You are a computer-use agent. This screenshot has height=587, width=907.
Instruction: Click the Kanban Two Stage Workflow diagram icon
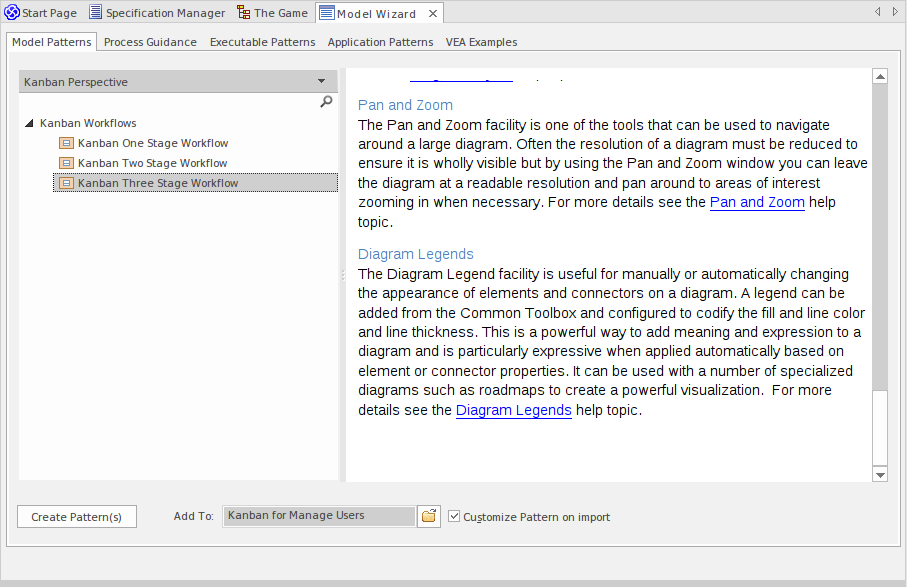point(66,163)
